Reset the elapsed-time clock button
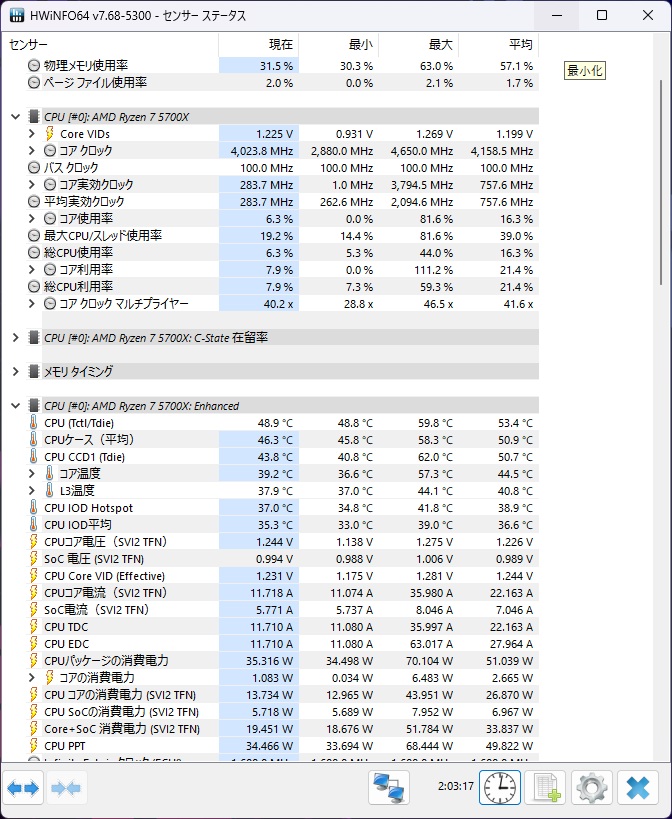This screenshot has width=672, height=819. pos(500,788)
